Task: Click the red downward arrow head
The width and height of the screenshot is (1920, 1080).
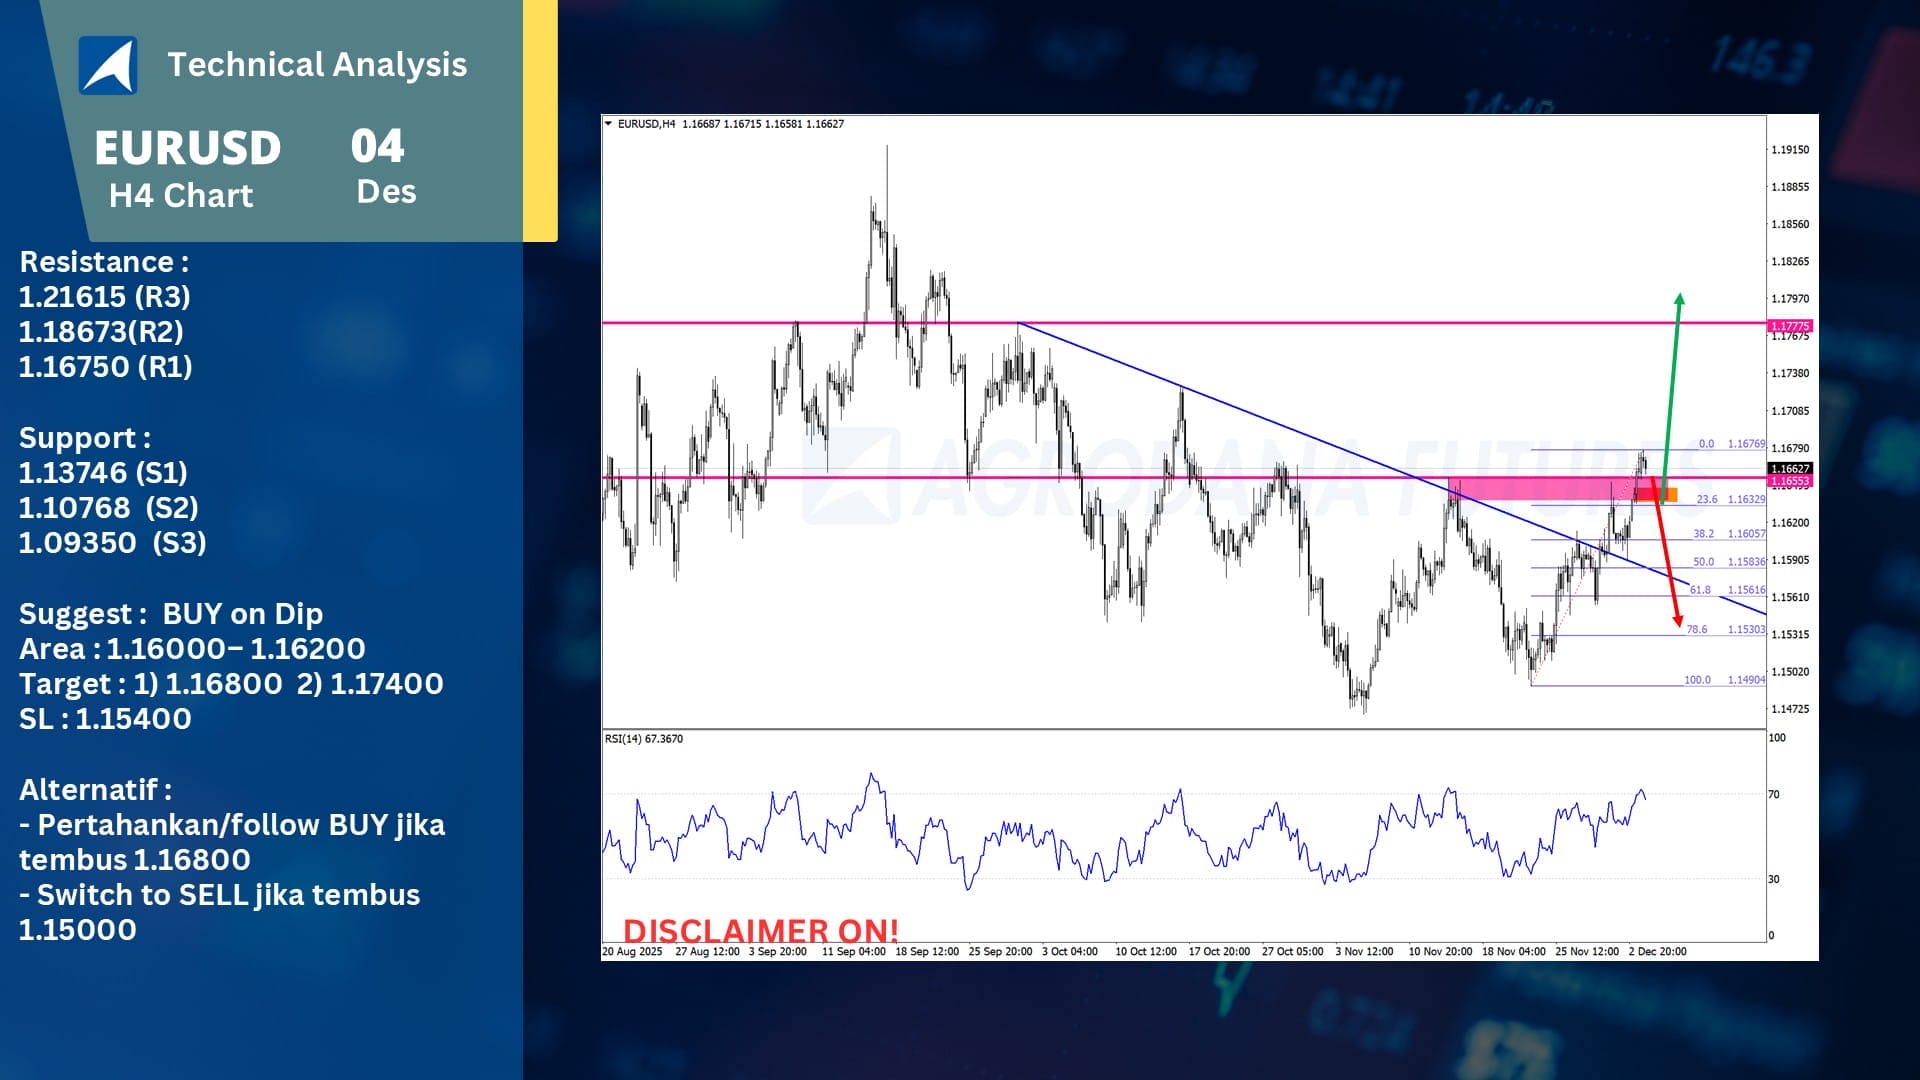Action: pos(1678,621)
